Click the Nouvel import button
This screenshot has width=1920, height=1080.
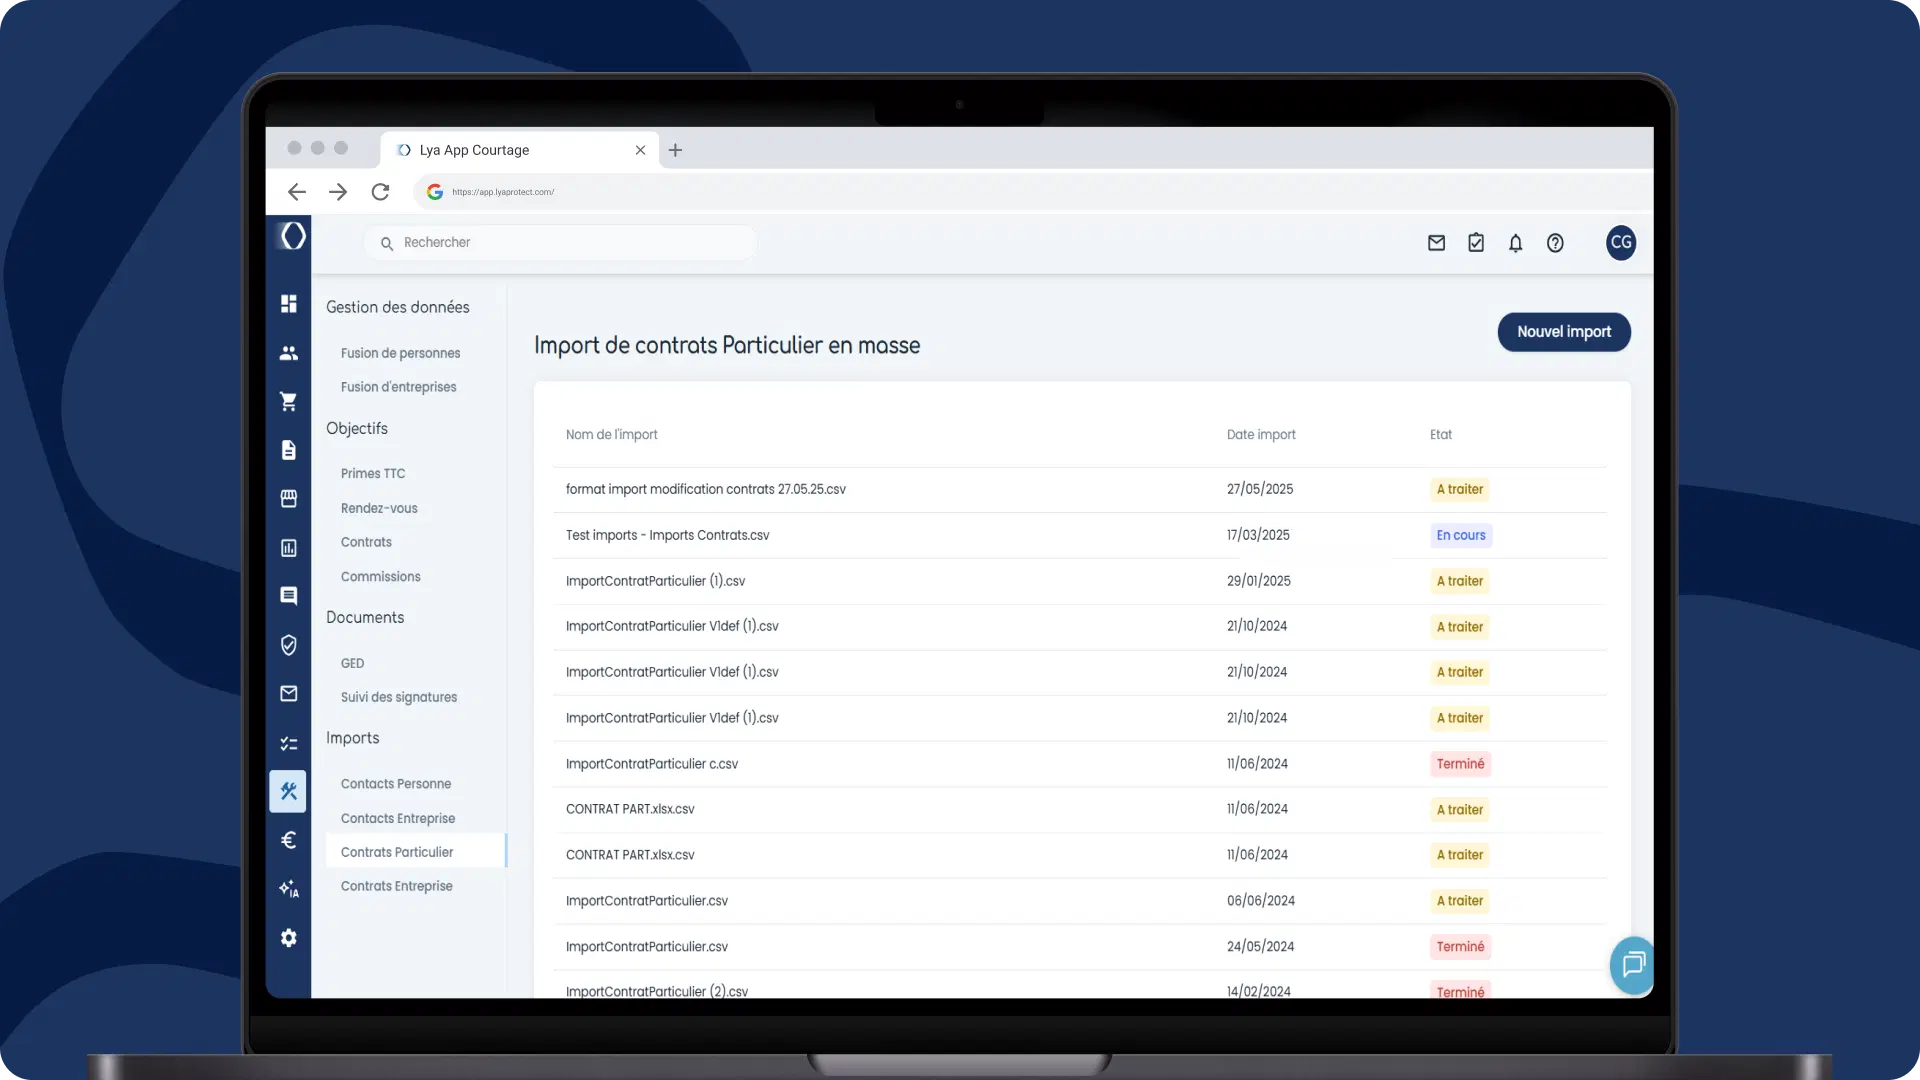pos(1564,332)
